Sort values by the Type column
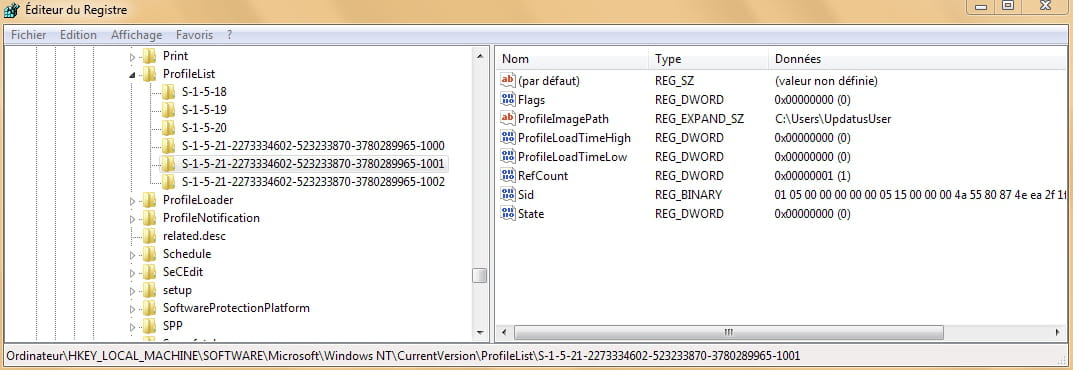Viewport: 1073px width, 370px height. [x=708, y=59]
